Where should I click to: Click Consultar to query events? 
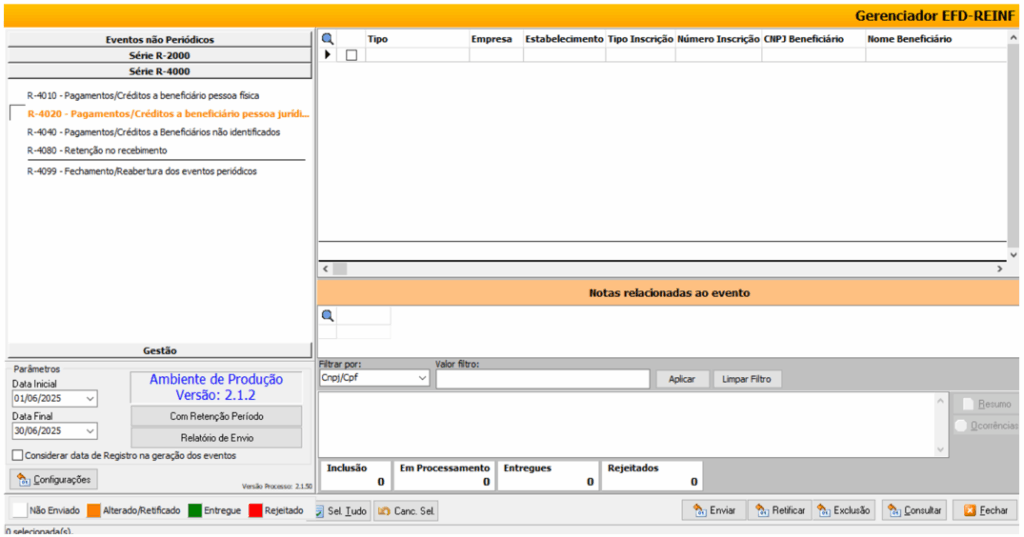(x=914, y=510)
